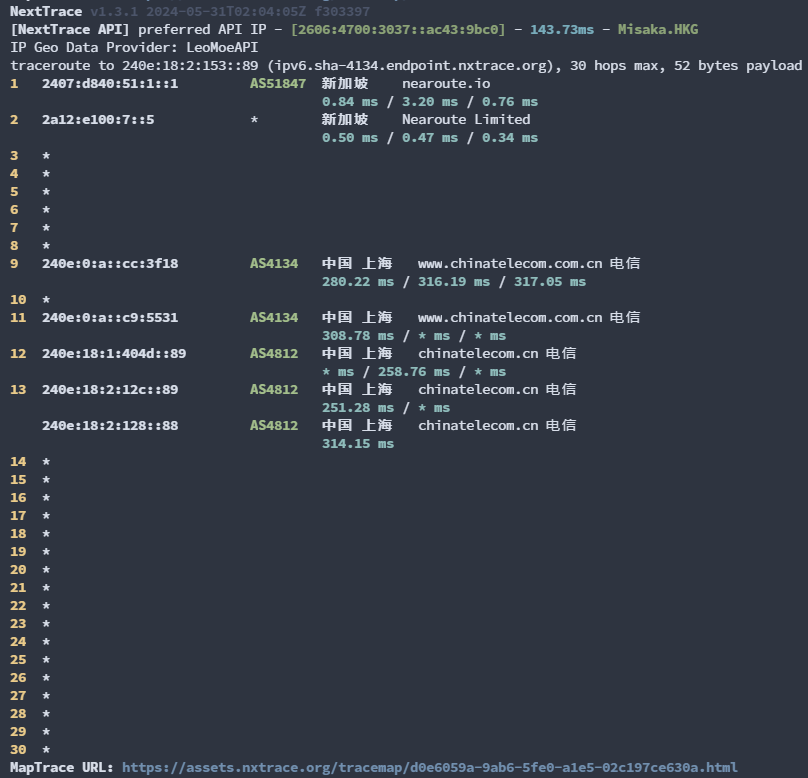Viewport: 808px width, 778px height.
Task: Click the AS4812 label on hop 12
Action: tap(274, 353)
